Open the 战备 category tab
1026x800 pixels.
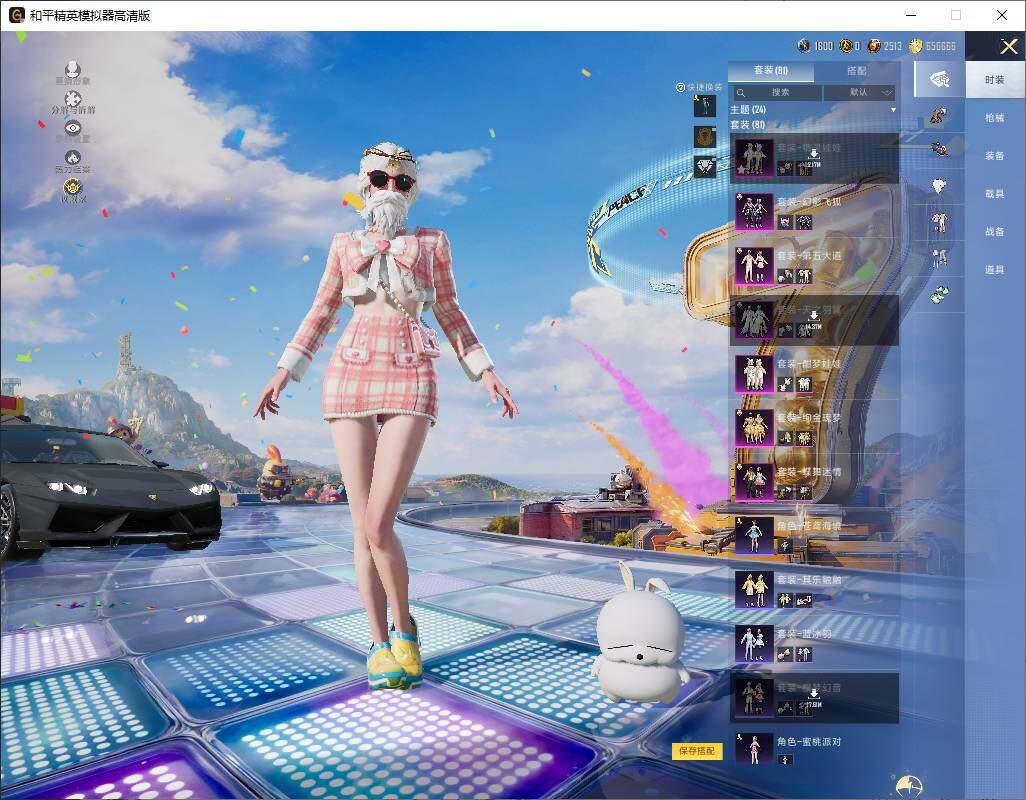[x=995, y=232]
